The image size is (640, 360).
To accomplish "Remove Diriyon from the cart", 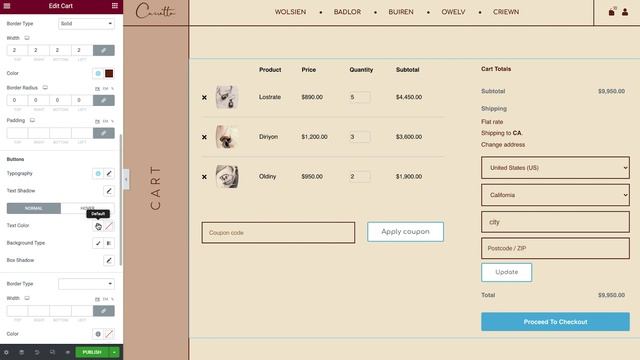I will pos(204,137).
